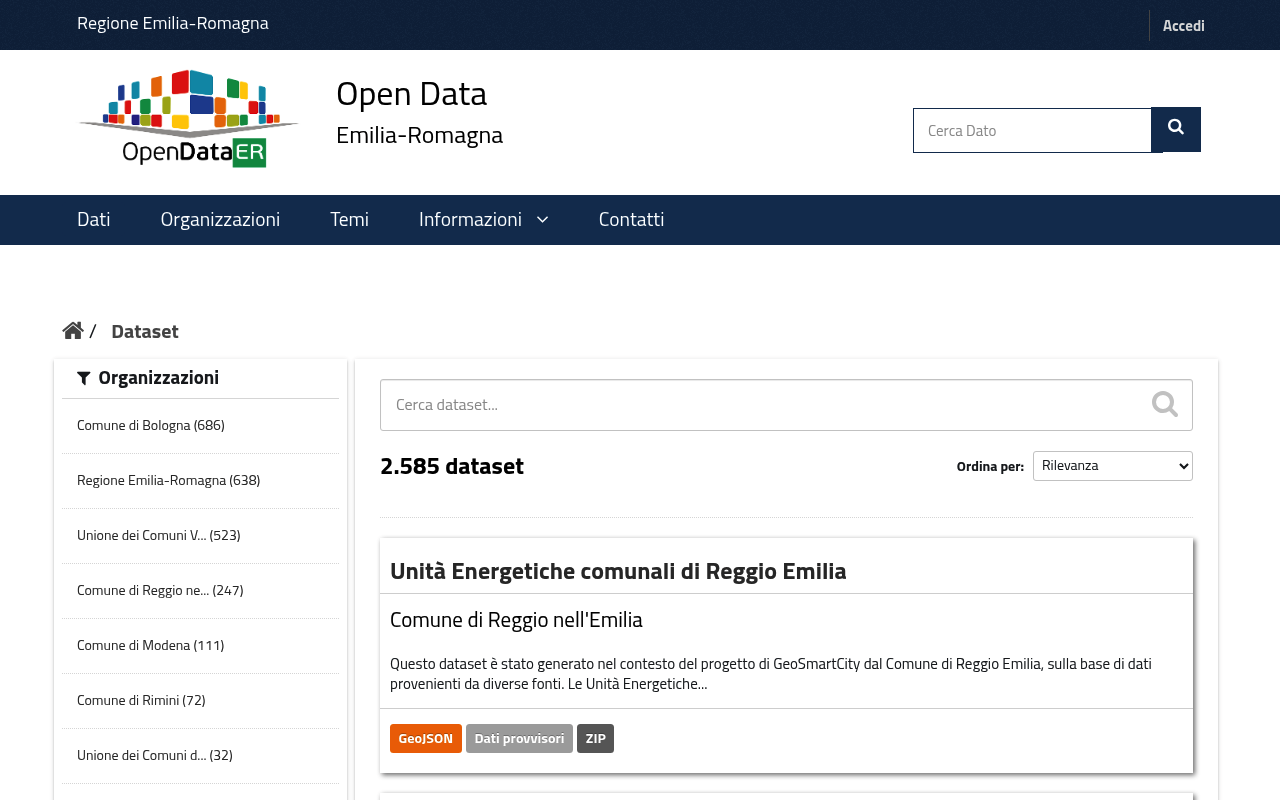Click the 2.585 dataset count heading

452,466
